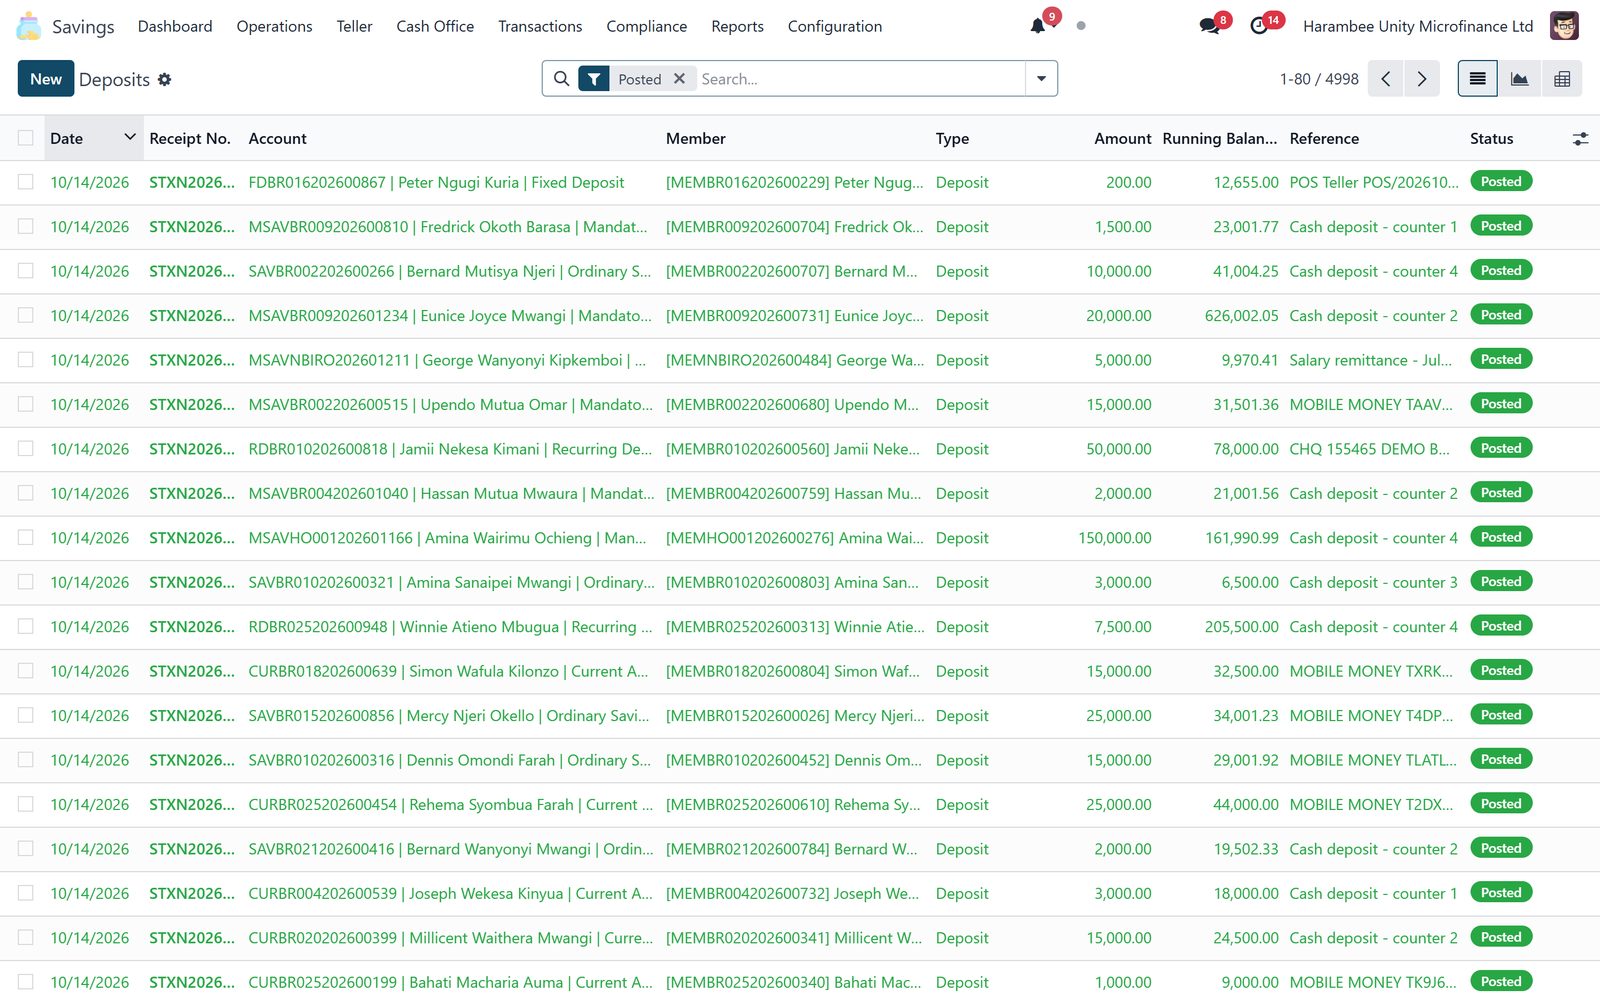Tick the checkbox for Simon Wafula Kilonzo's row
The image size is (1600, 1000).
(x=26, y=671)
